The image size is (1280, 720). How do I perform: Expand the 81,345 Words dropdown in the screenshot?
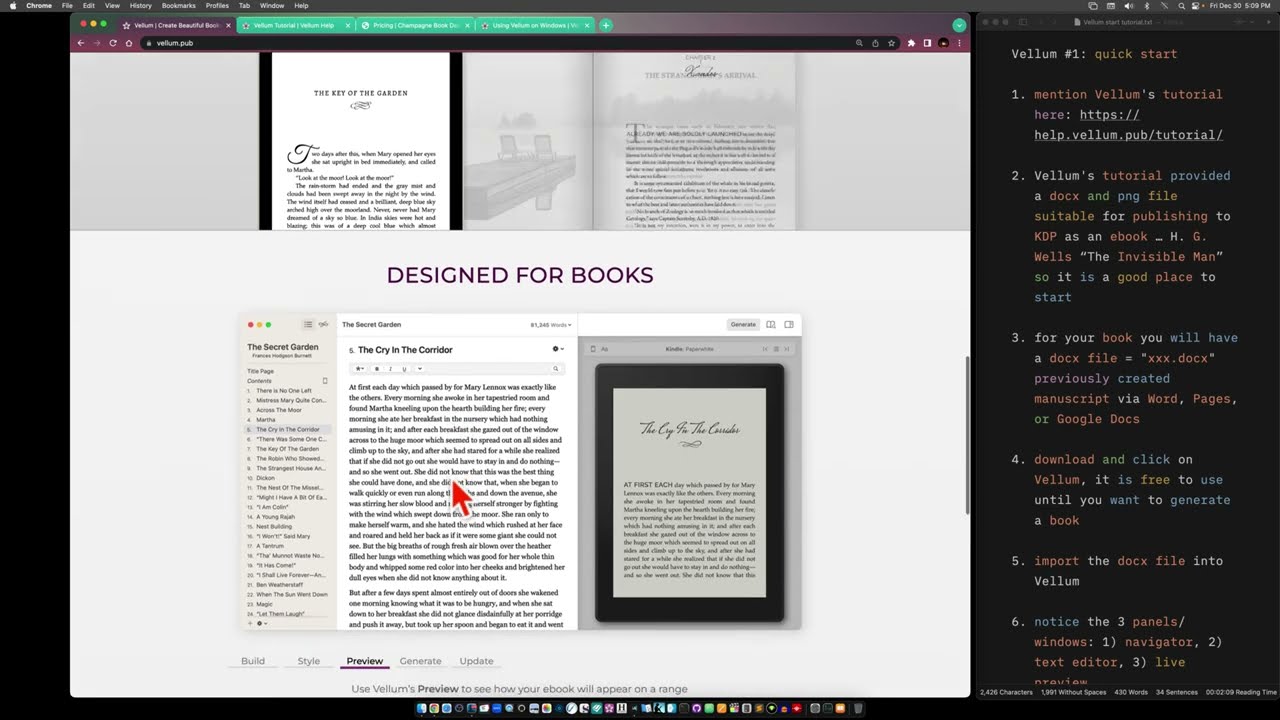551,325
